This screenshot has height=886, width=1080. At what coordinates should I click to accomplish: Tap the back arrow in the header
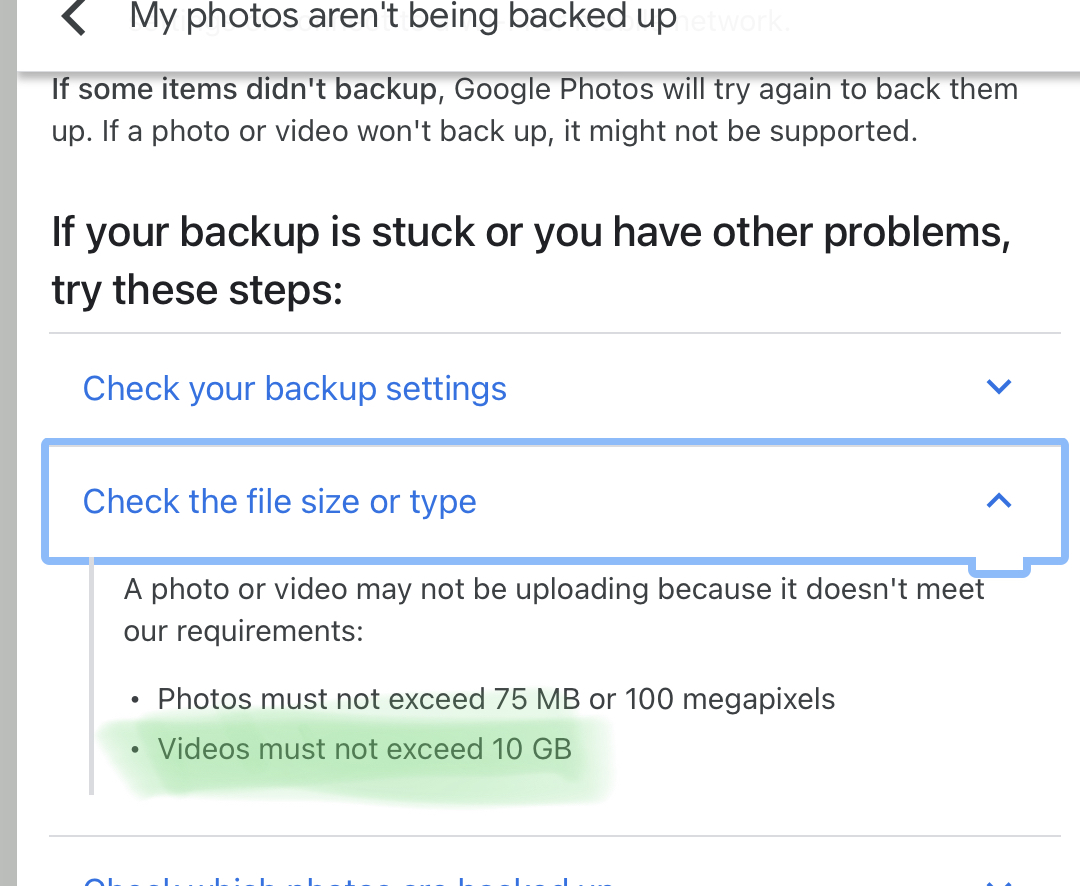point(74,18)
